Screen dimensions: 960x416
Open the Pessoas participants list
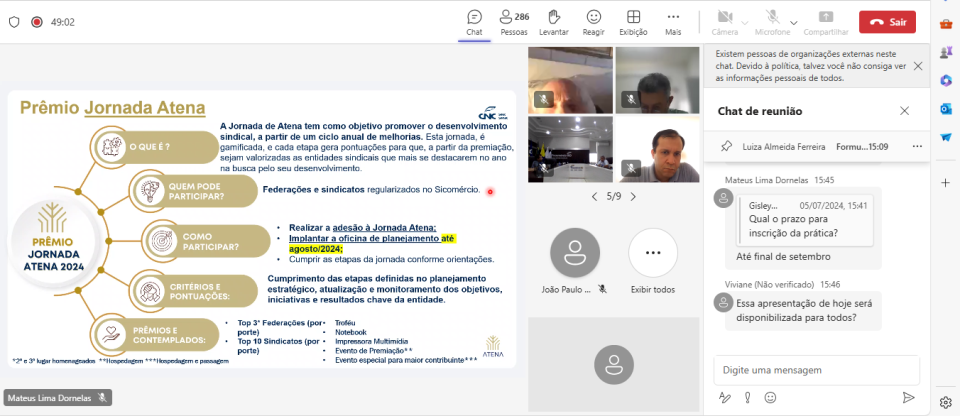tap(514, 23)
